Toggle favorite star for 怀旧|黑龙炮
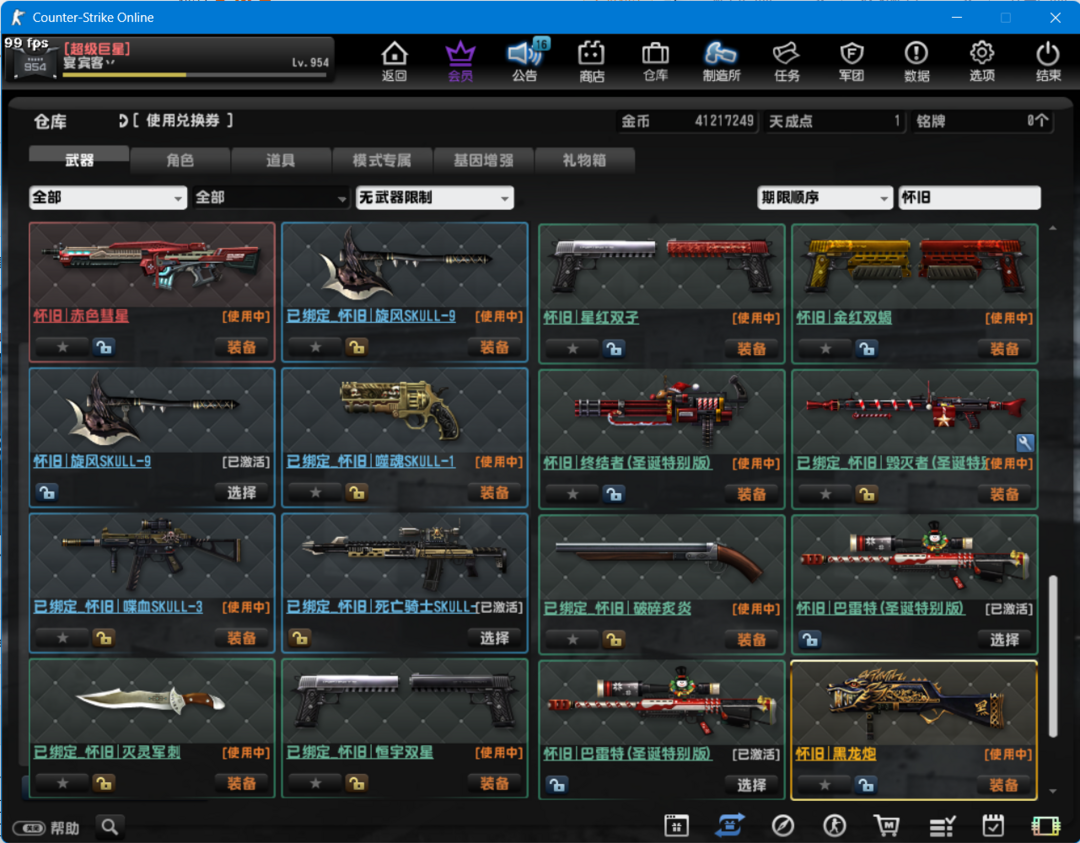The width and height of the screenshot is (1080, 843). (824, 784)
